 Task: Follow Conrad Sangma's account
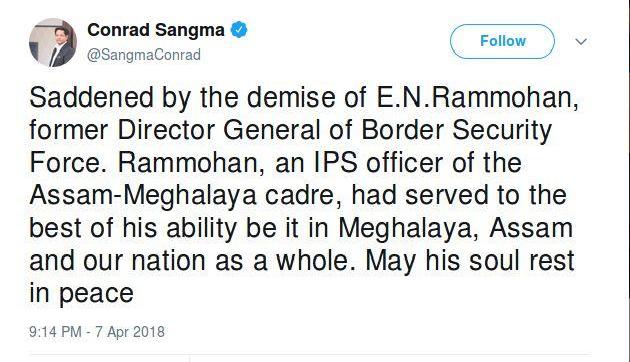click(502, 41)
